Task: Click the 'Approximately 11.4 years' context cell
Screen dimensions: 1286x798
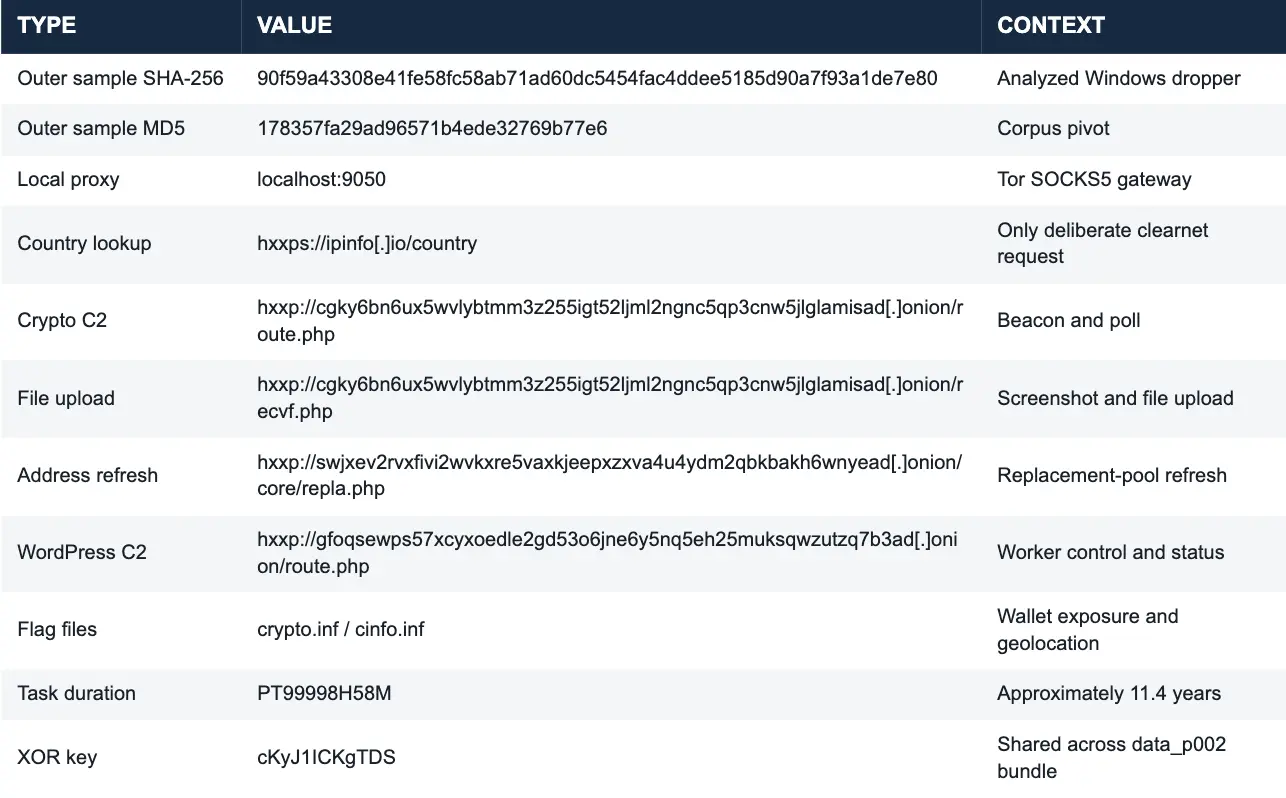Action: click(1109, 693)
